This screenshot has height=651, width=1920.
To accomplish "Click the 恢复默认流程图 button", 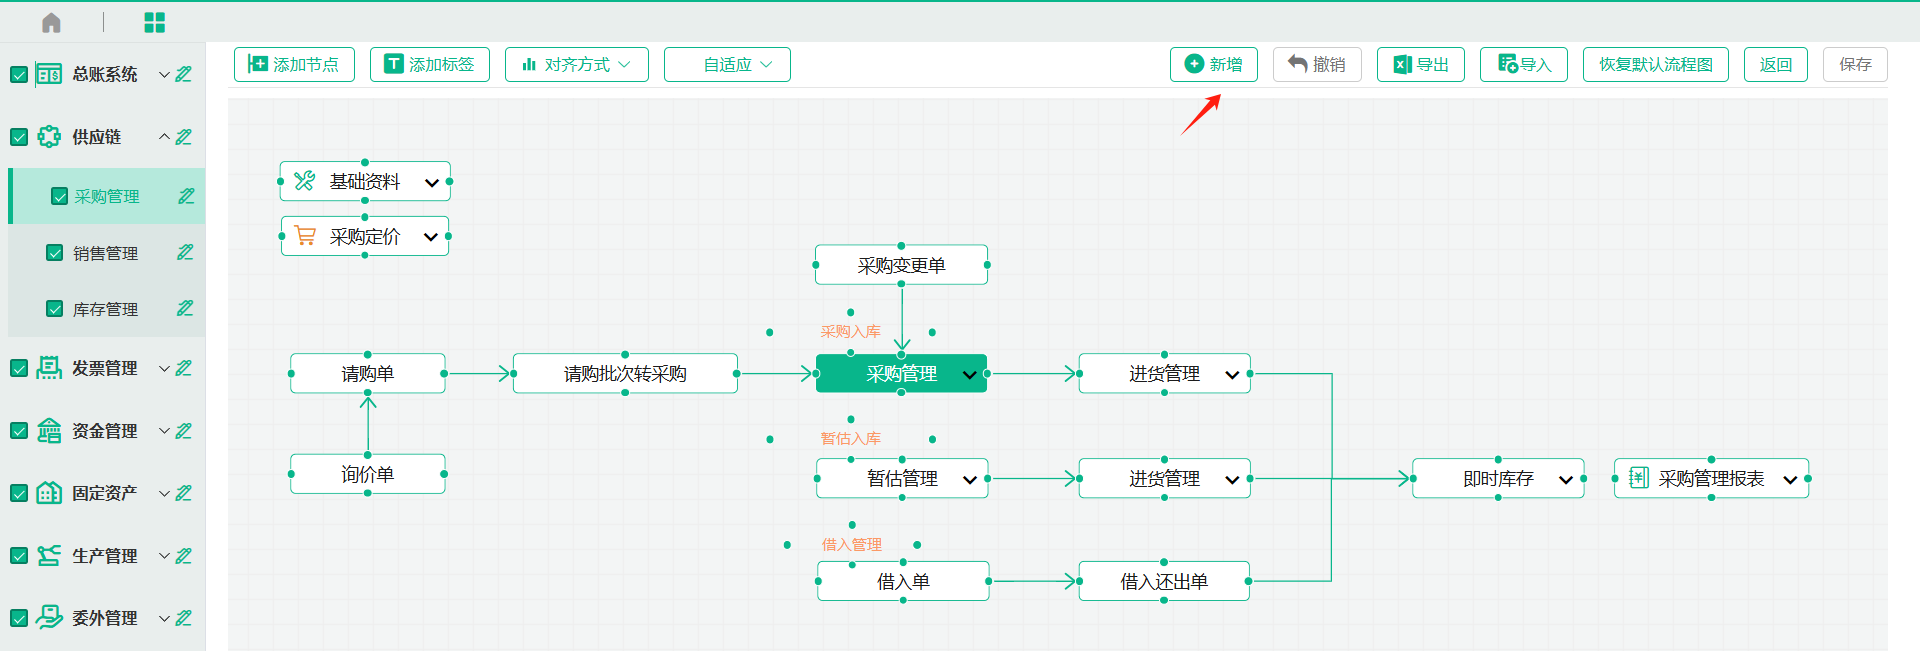I will (x=1655, y=64).
